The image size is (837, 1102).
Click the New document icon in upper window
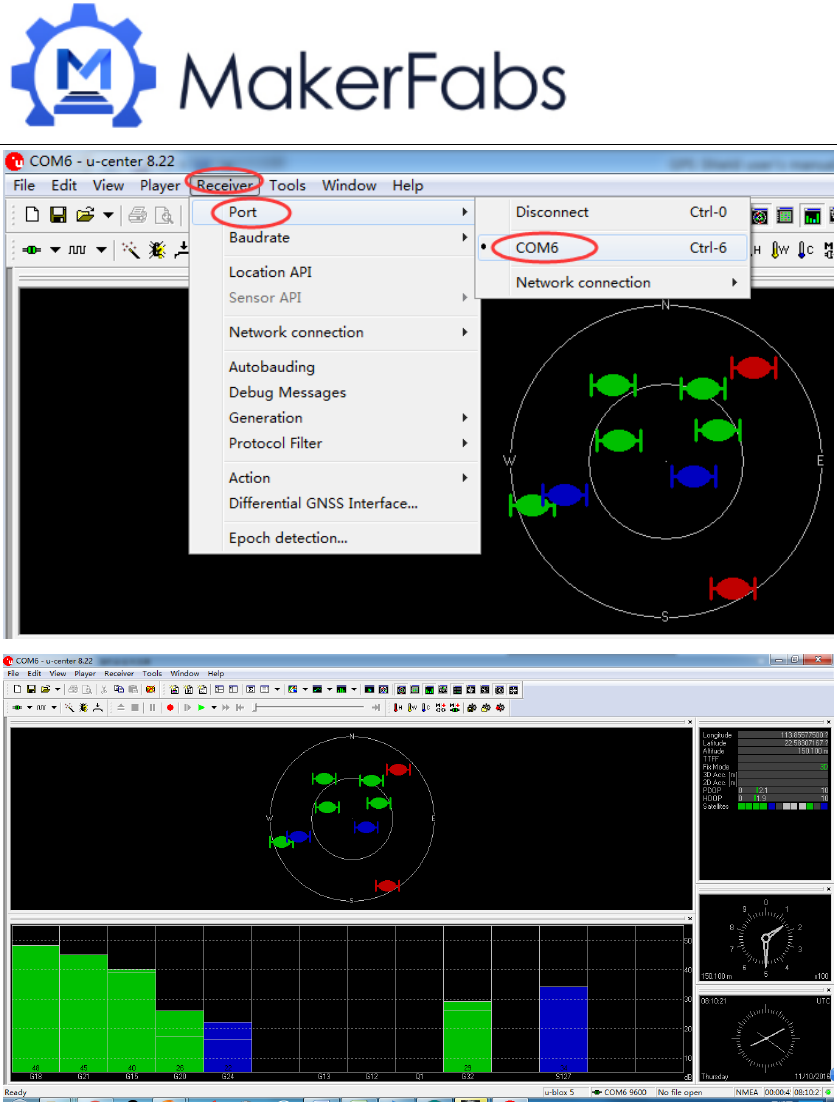click(x=33, y=215)
